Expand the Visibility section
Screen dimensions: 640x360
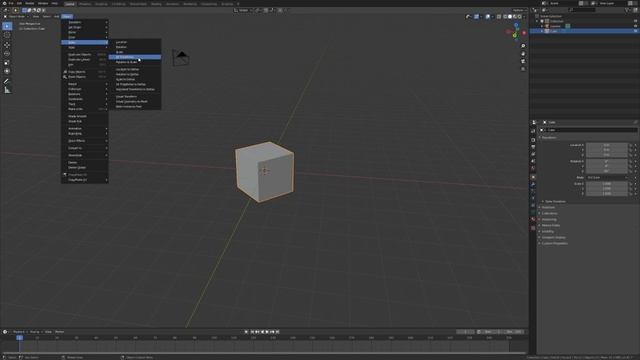[x=548, y=231]
